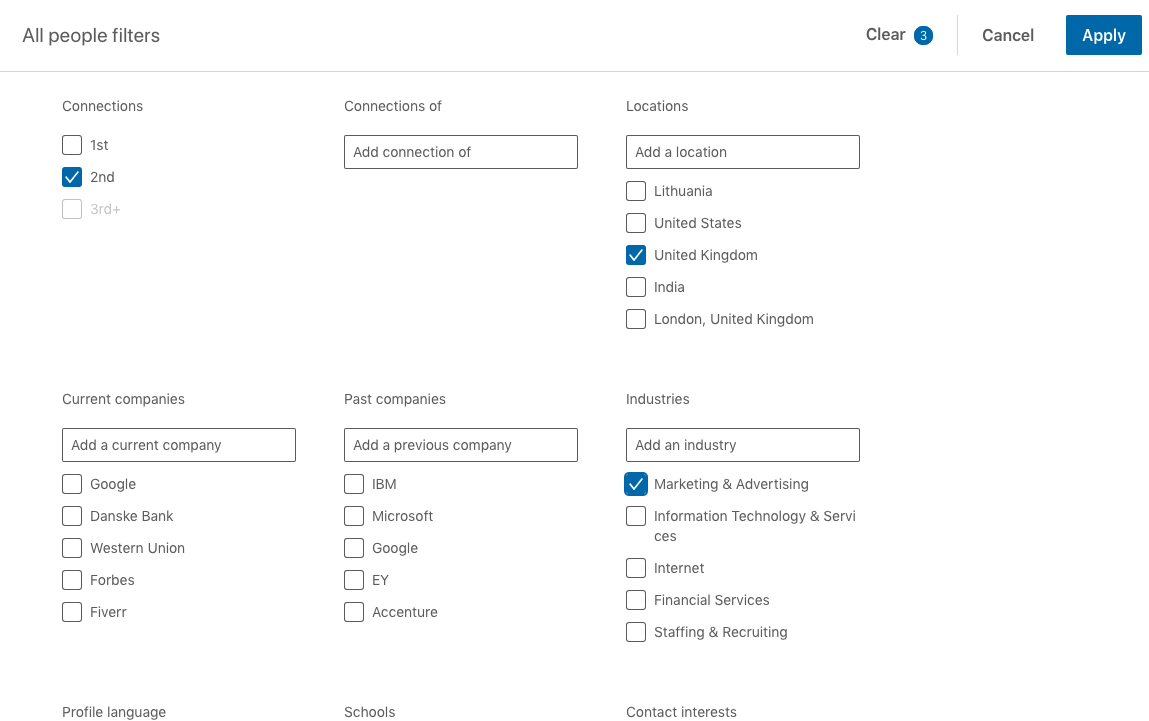Viewport: 1149px width, 721px height.
Task: Check Western Union current company
Action: [x=72, y=548]
